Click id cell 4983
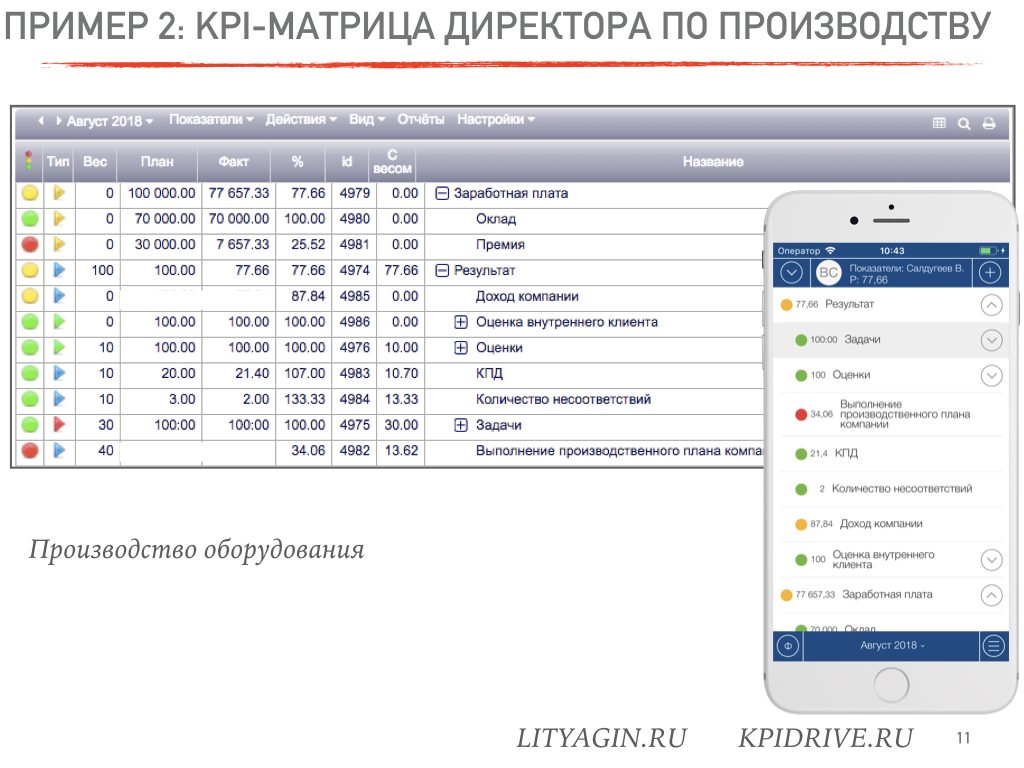This screenshot has width=1024, height=768. point(355,374)
